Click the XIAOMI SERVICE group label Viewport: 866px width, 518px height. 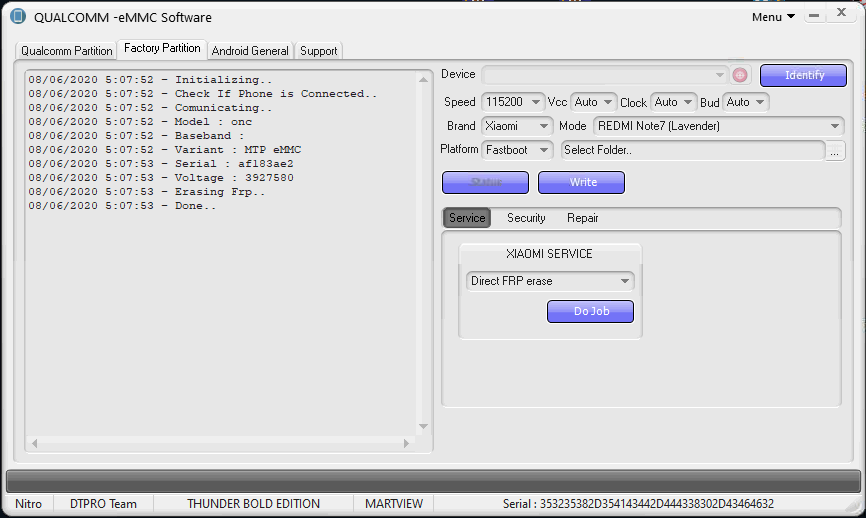click(x=549, y=254)
